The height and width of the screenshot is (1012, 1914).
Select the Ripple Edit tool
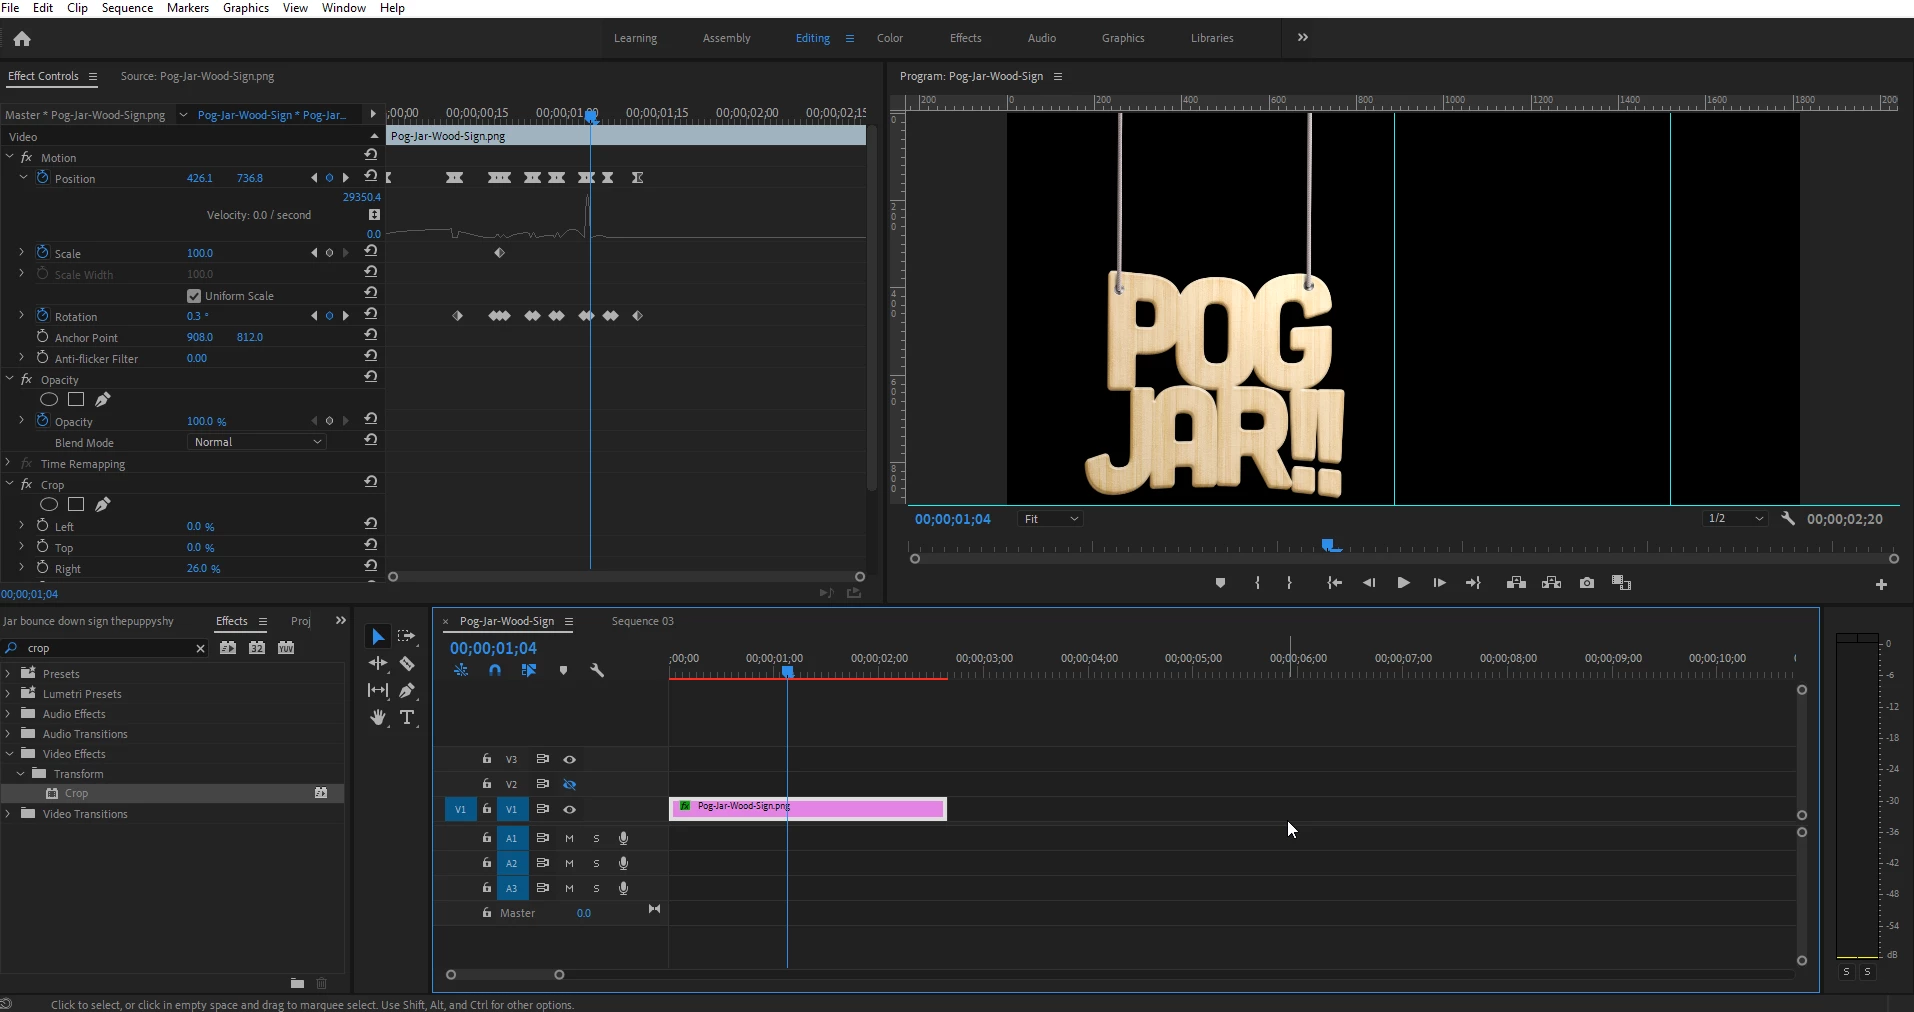[x=378, y=663]
